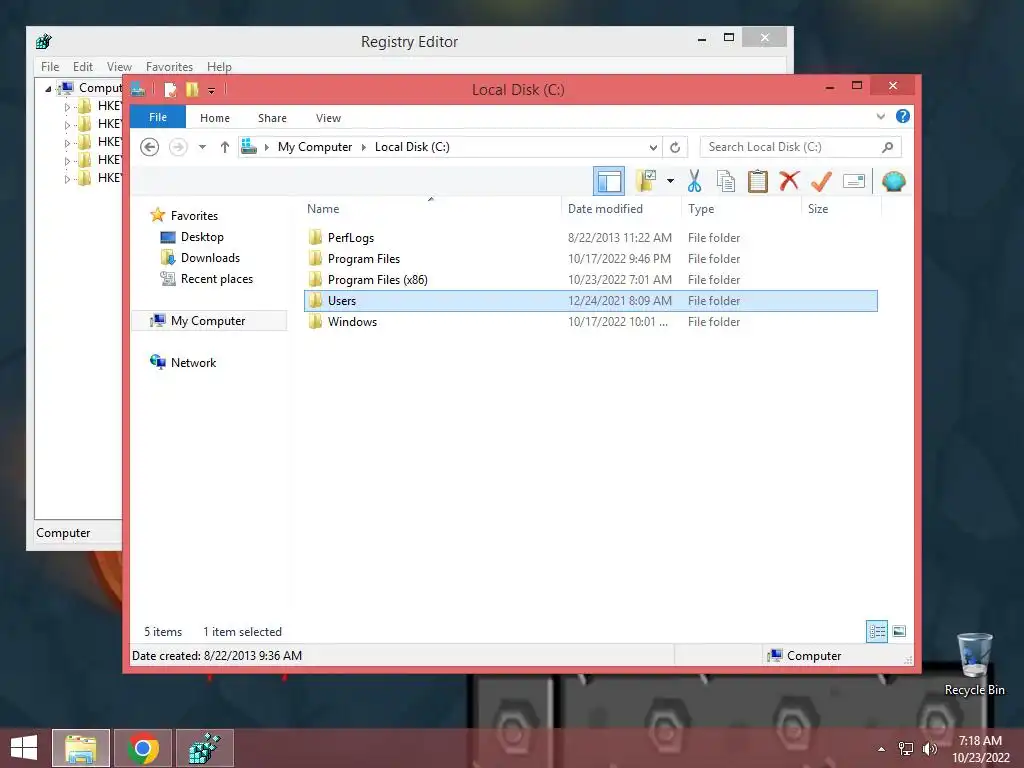The image size is (1024, 768).
Task: Open address bar history dropdown
Action: click(652, 148)
